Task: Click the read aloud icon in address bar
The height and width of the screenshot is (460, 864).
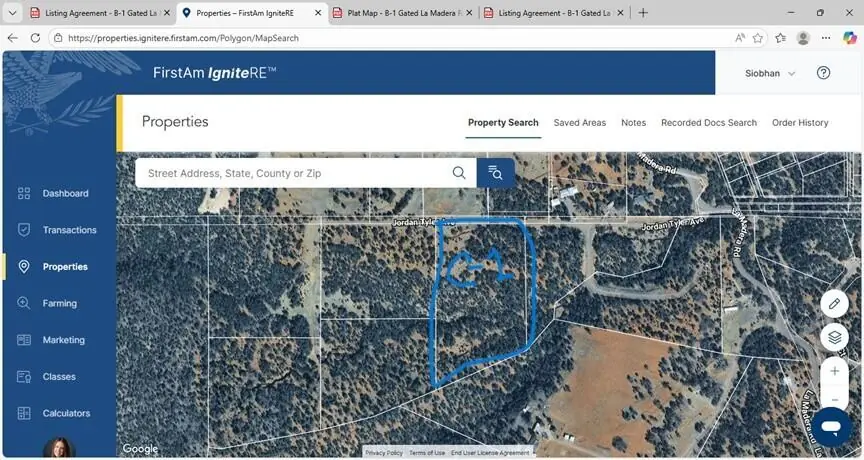Action: pyautogui.click(x=740, y=38)
